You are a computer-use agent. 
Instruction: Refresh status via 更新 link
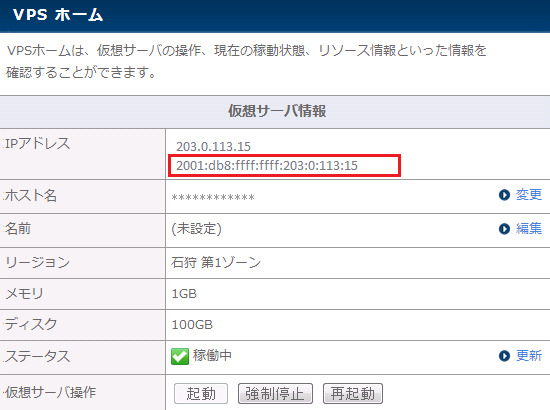click(529, 355)
